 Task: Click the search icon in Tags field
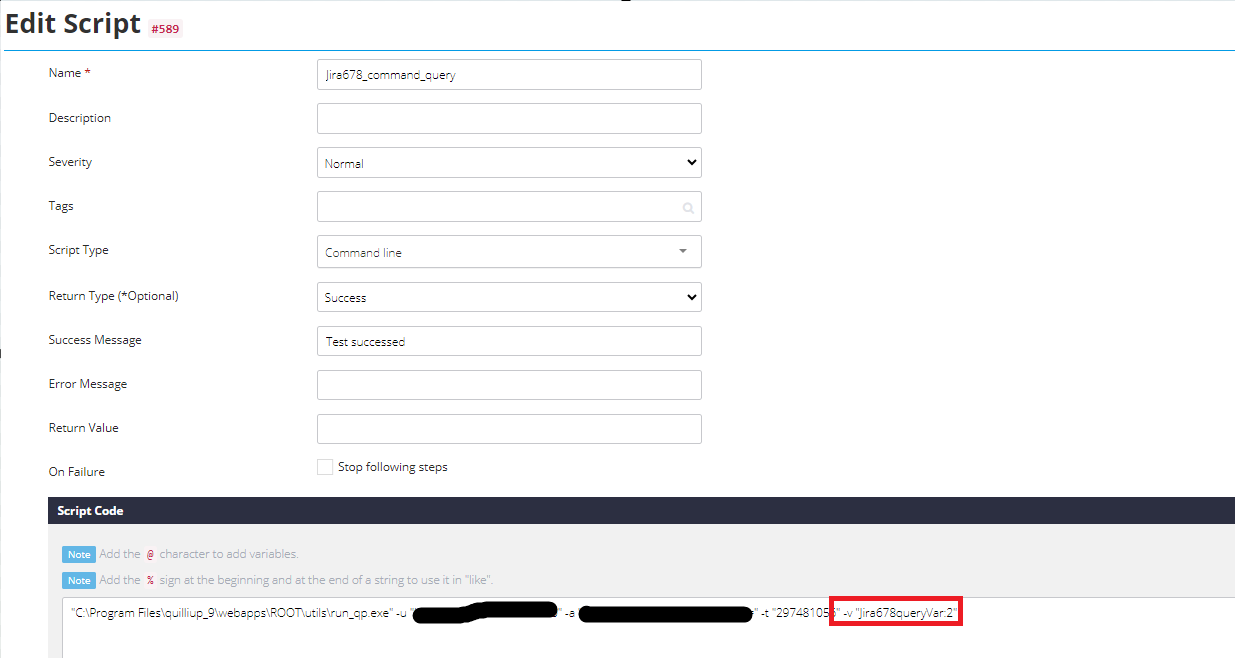click(688, 207)
